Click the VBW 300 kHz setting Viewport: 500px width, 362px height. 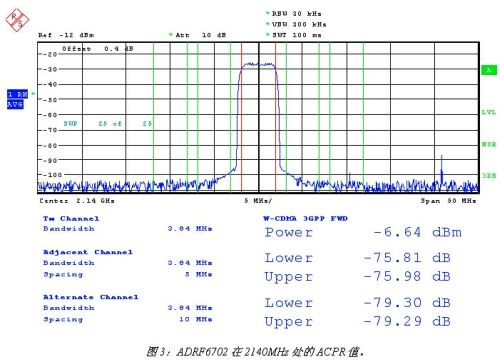point(299,24)
